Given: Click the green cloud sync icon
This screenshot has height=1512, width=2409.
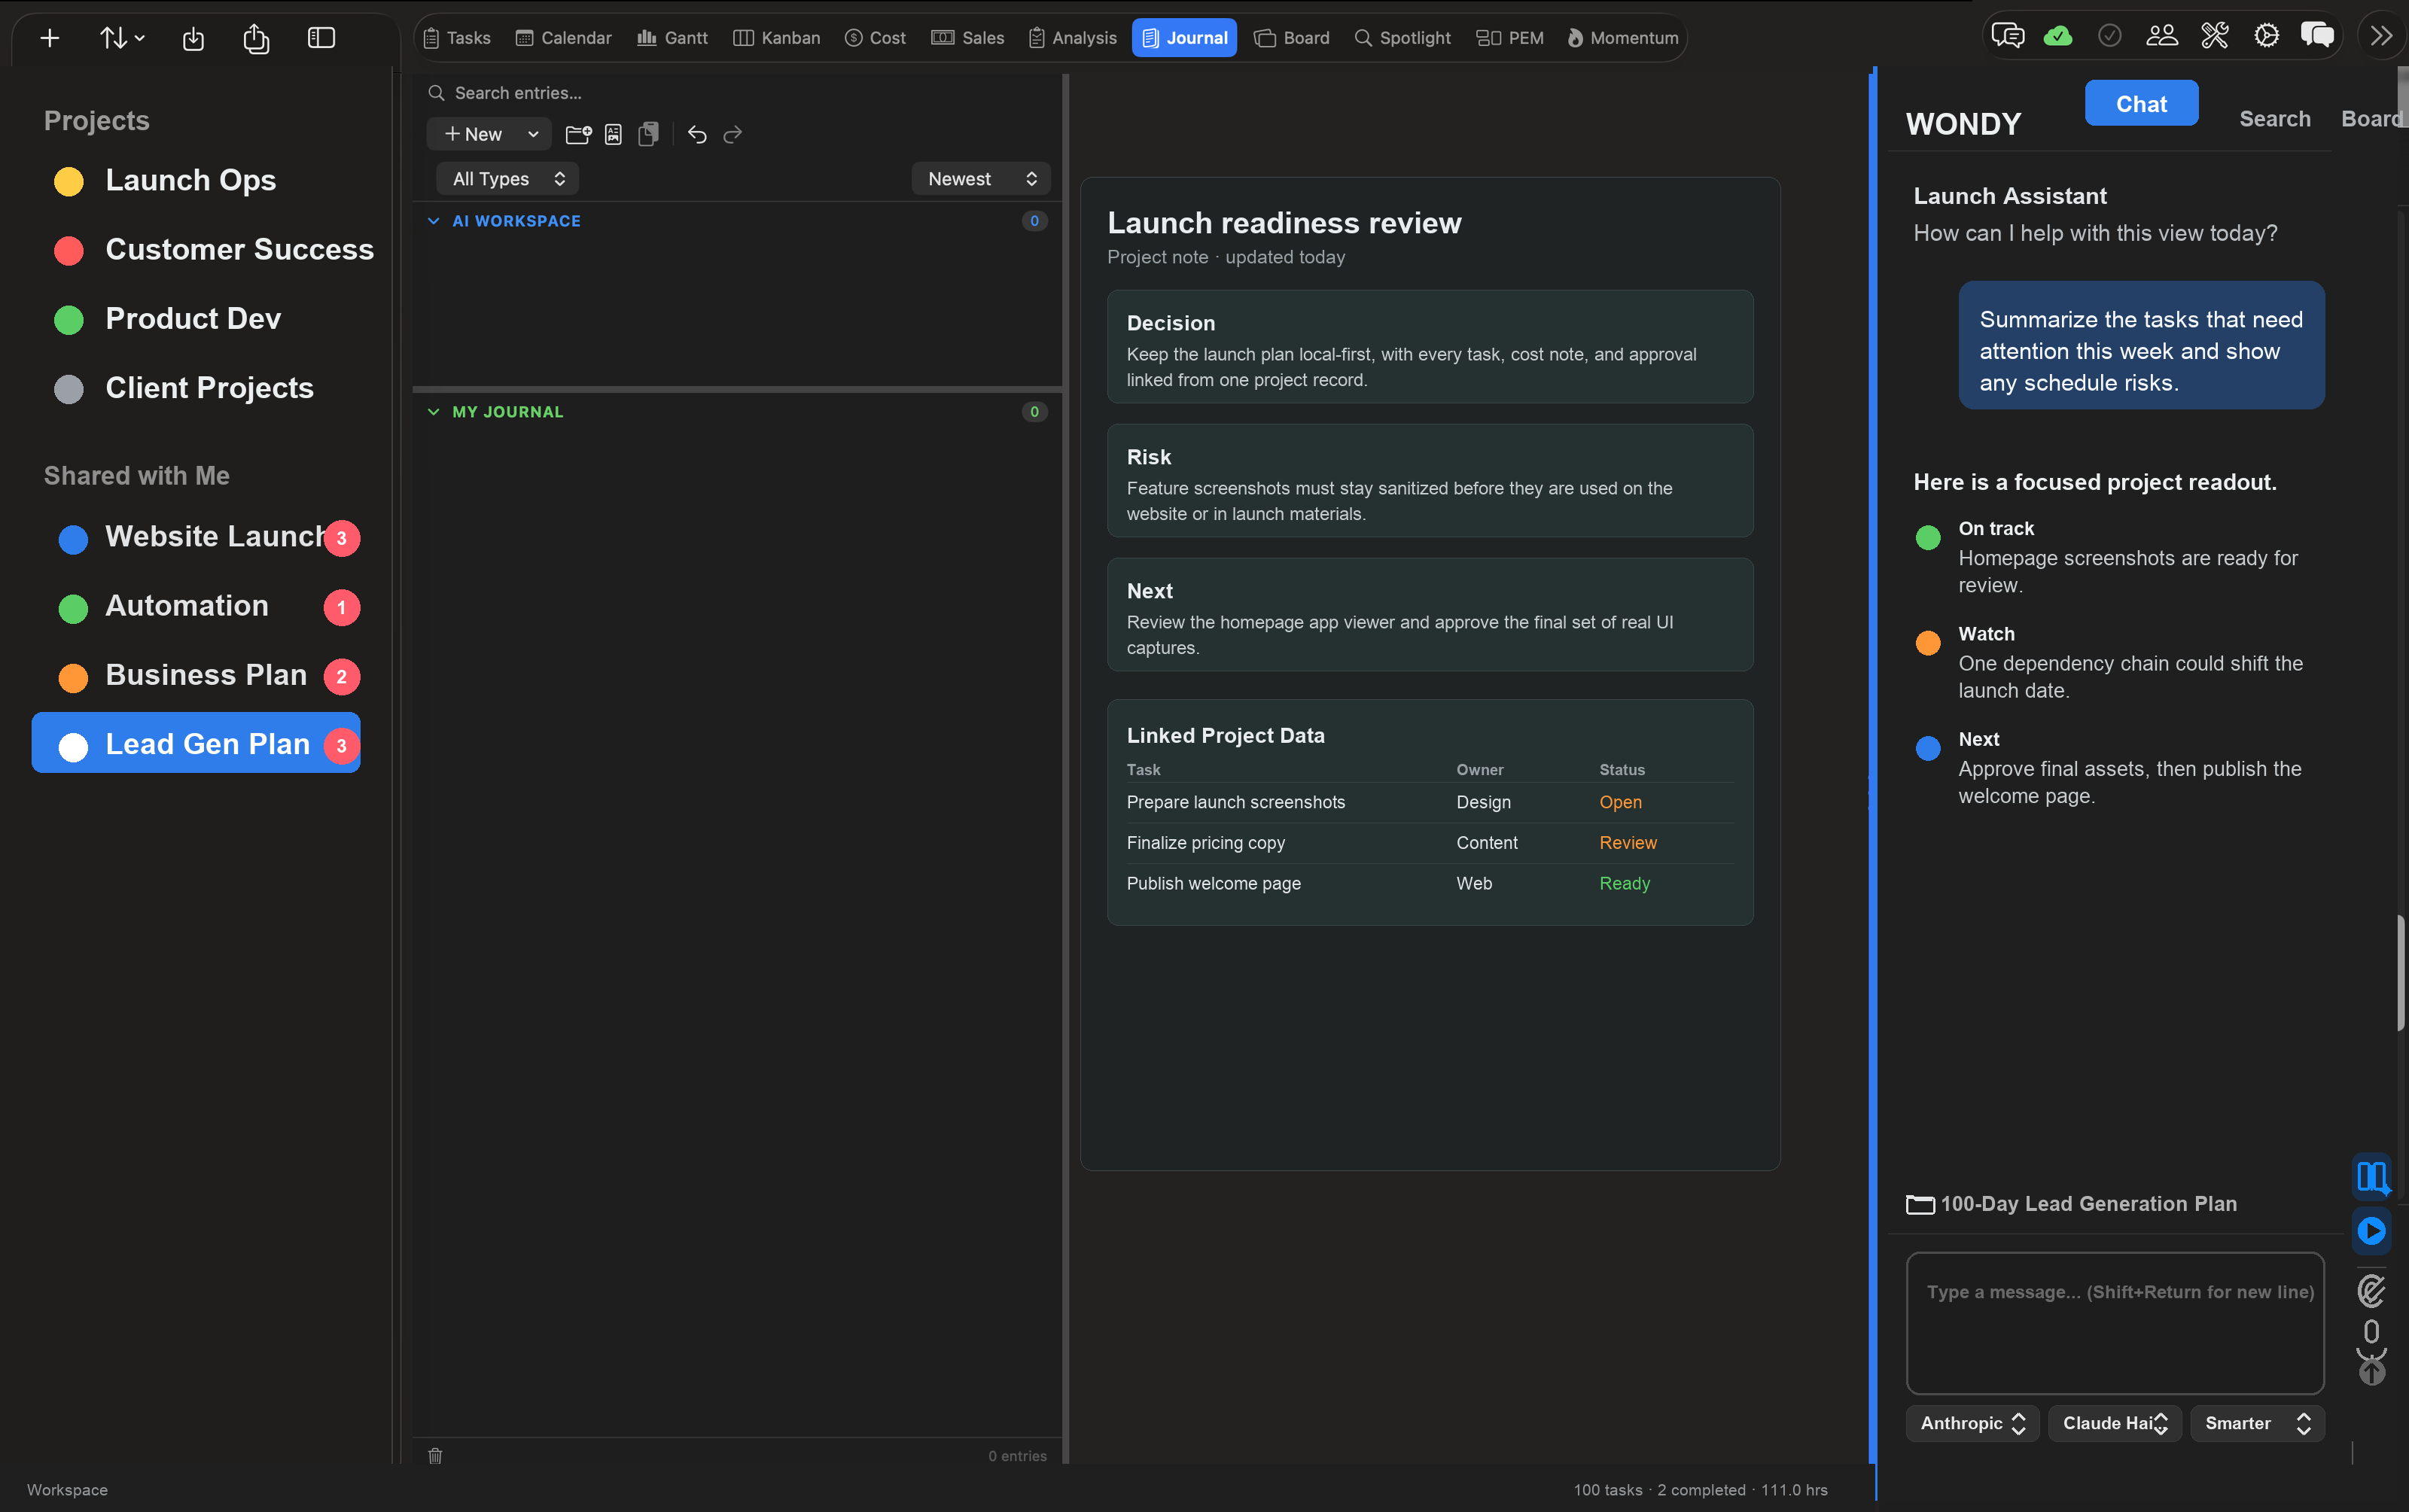Looking at the screenshot, I should [x=2058, y=36].
